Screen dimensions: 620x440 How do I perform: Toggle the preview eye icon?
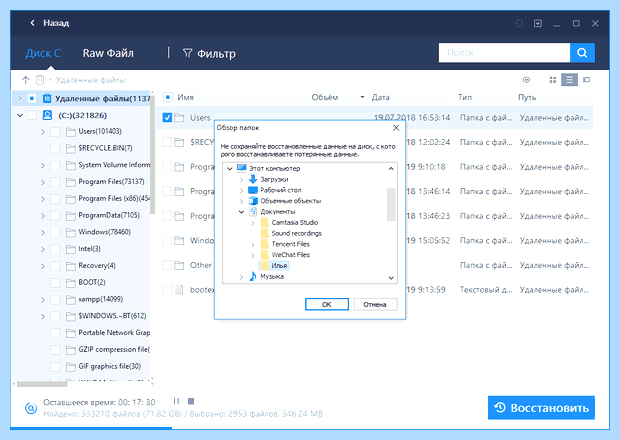(x=526, y=80)
